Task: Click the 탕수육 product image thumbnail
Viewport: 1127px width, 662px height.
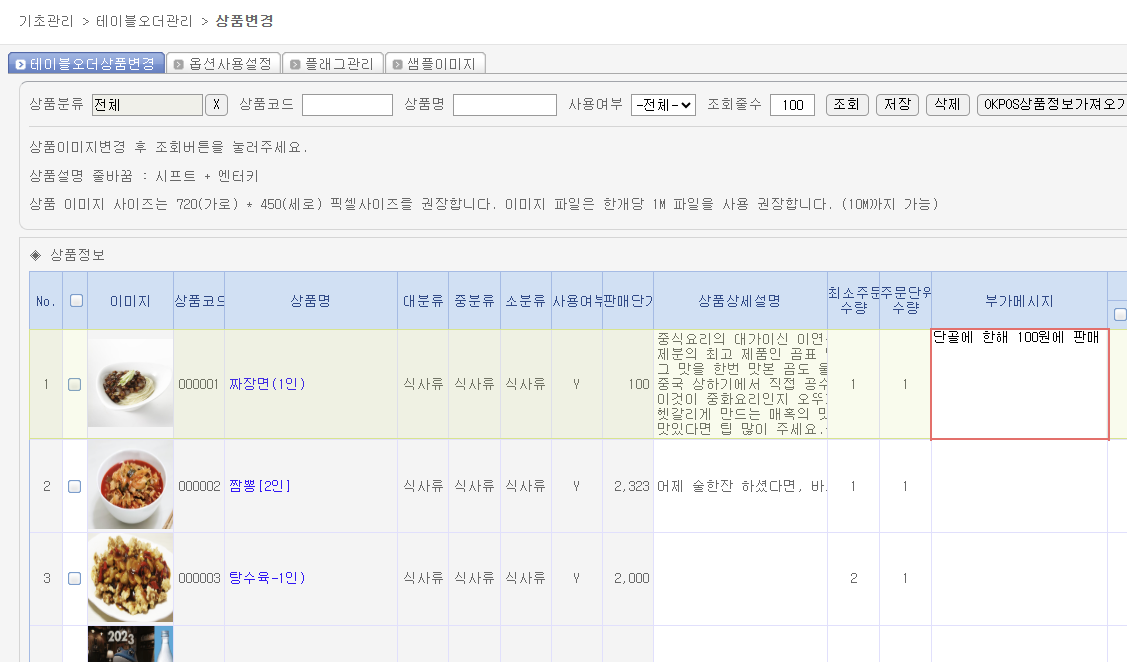Action: coord(130,578)
